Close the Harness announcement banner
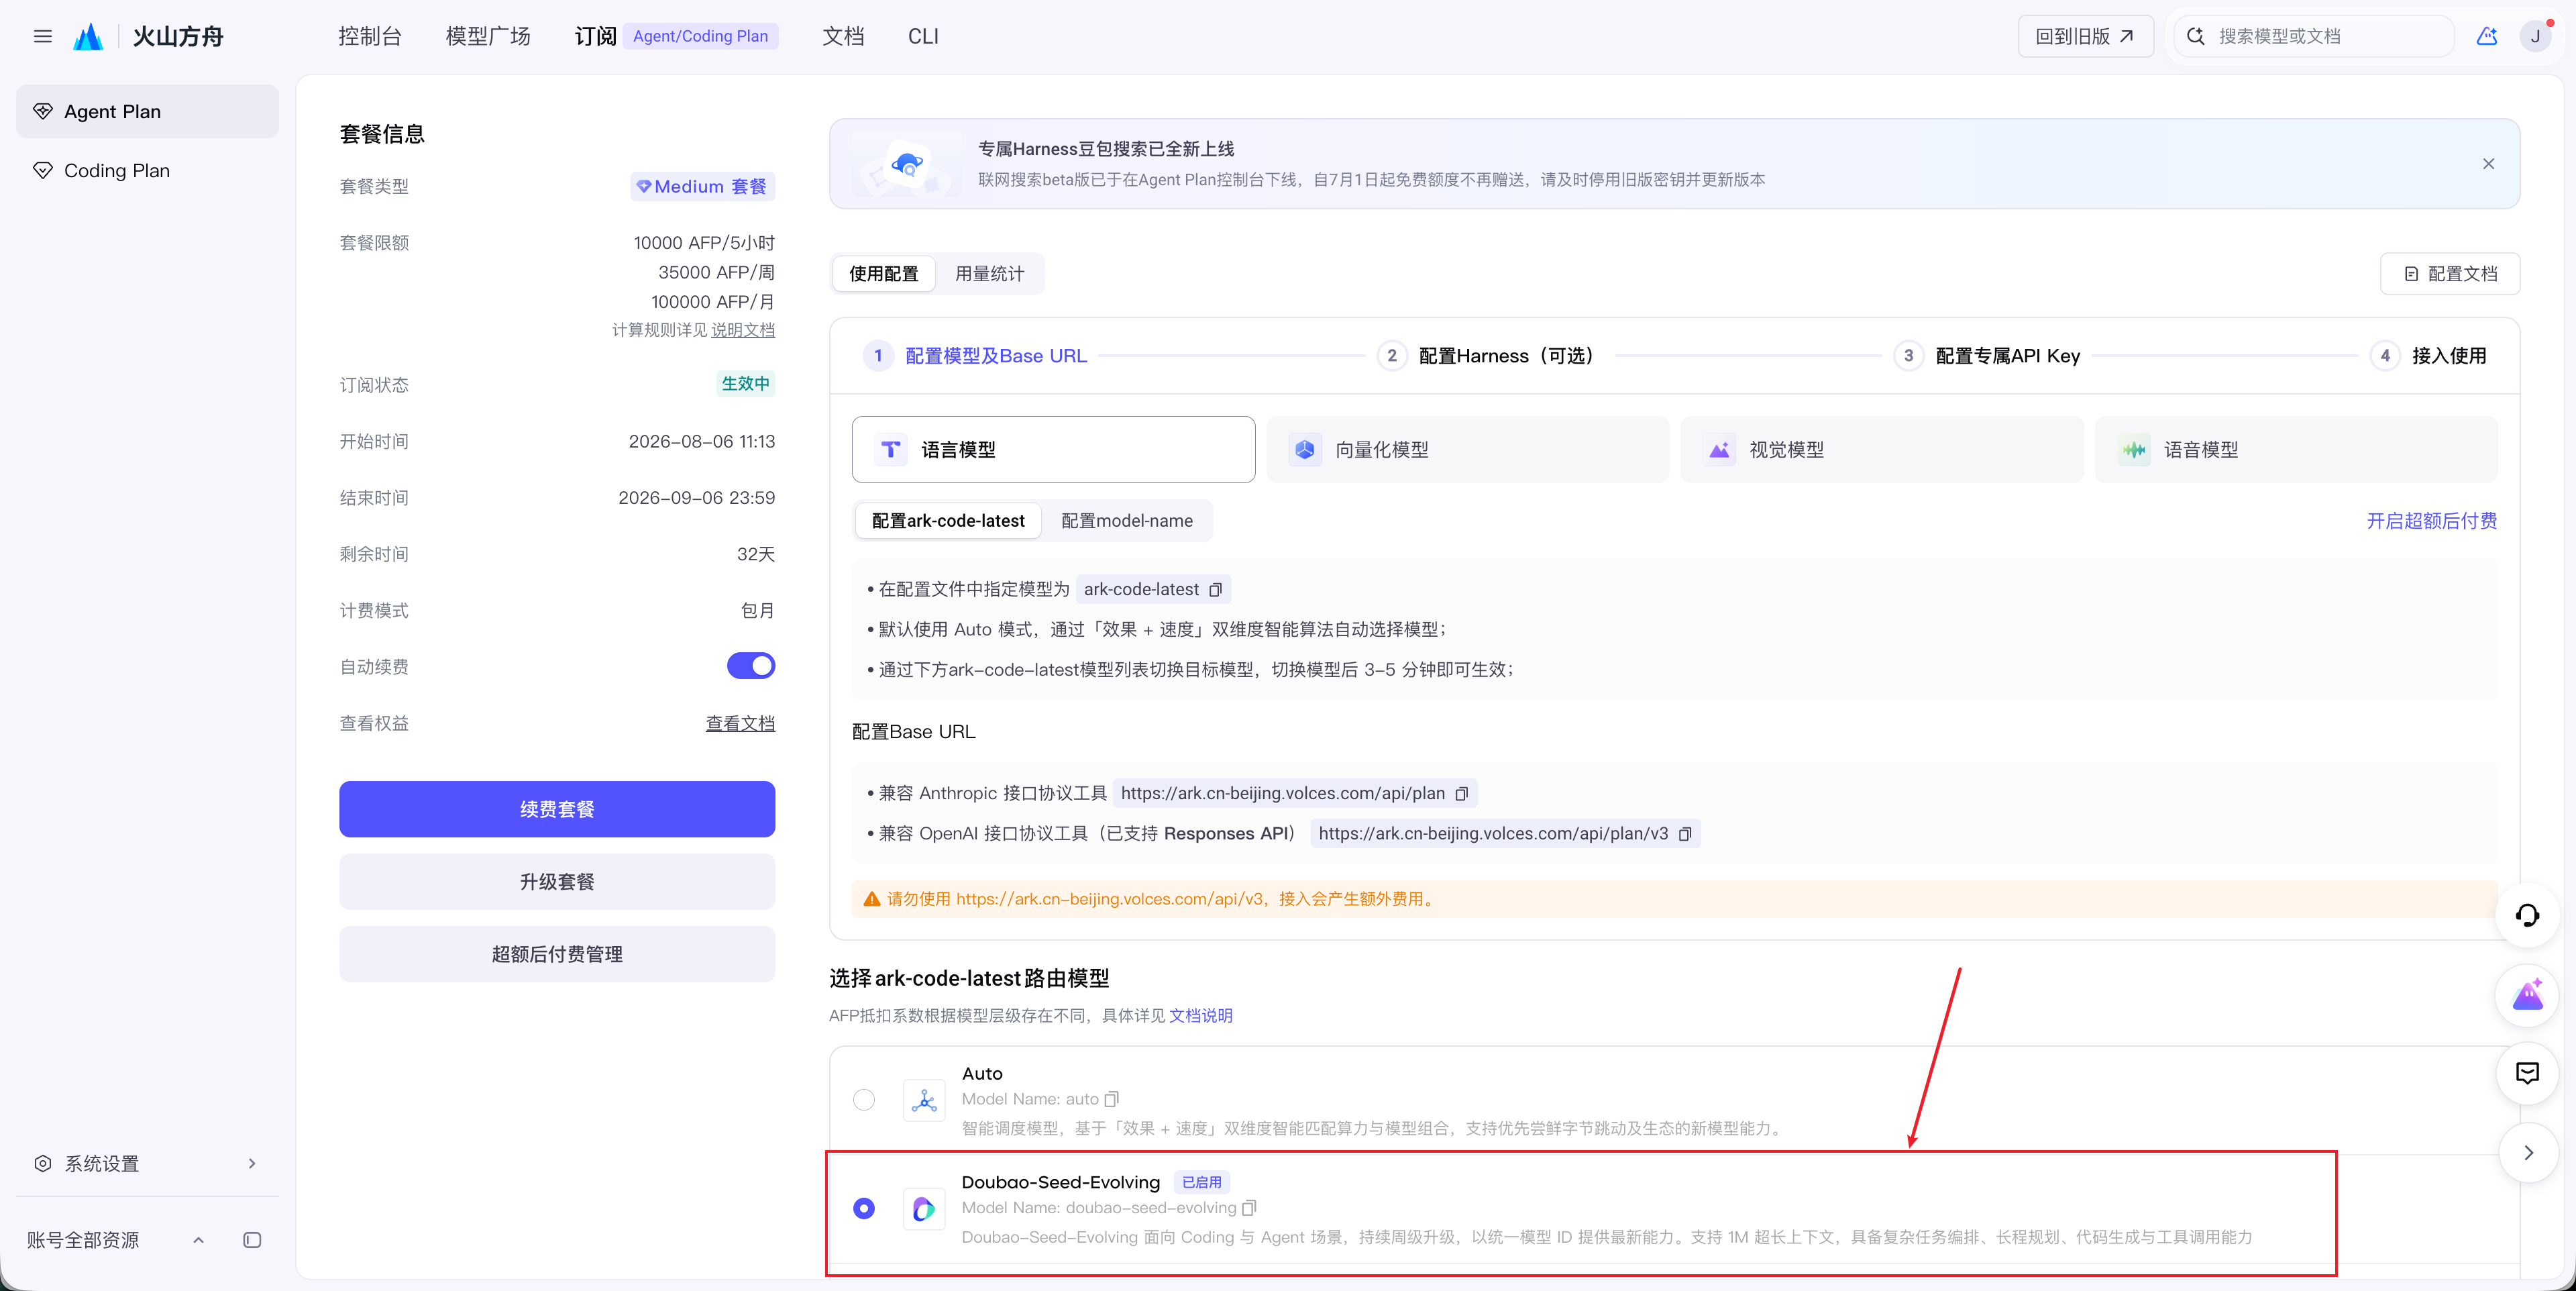This screenshot has height=1291, width=2576. pyautogui.click(x=2488, y=164)
